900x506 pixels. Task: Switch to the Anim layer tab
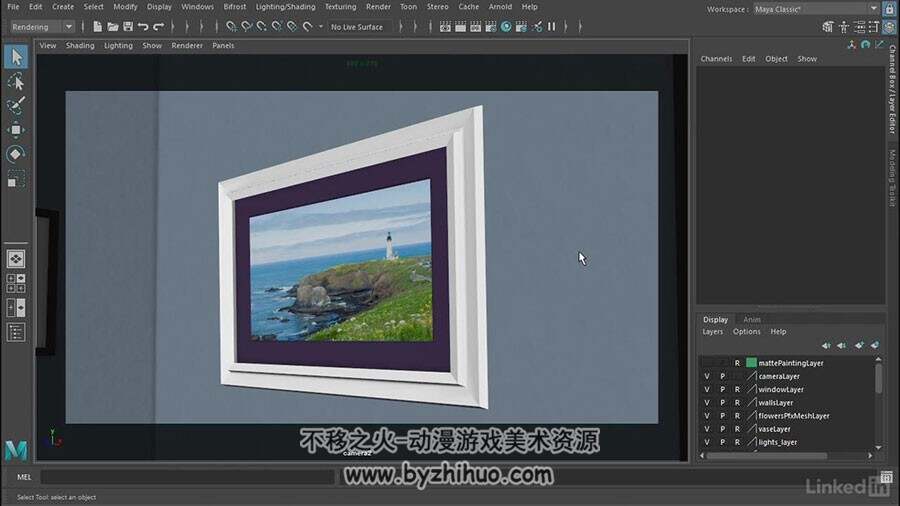tap(752, 320)
